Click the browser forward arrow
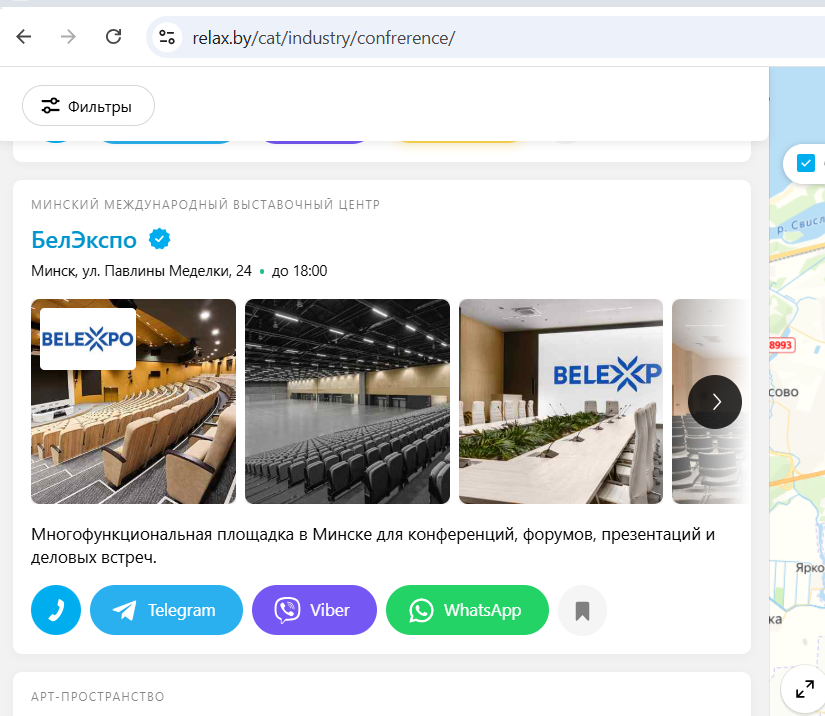This screenshot has height=716, width=825. [68, 37]
